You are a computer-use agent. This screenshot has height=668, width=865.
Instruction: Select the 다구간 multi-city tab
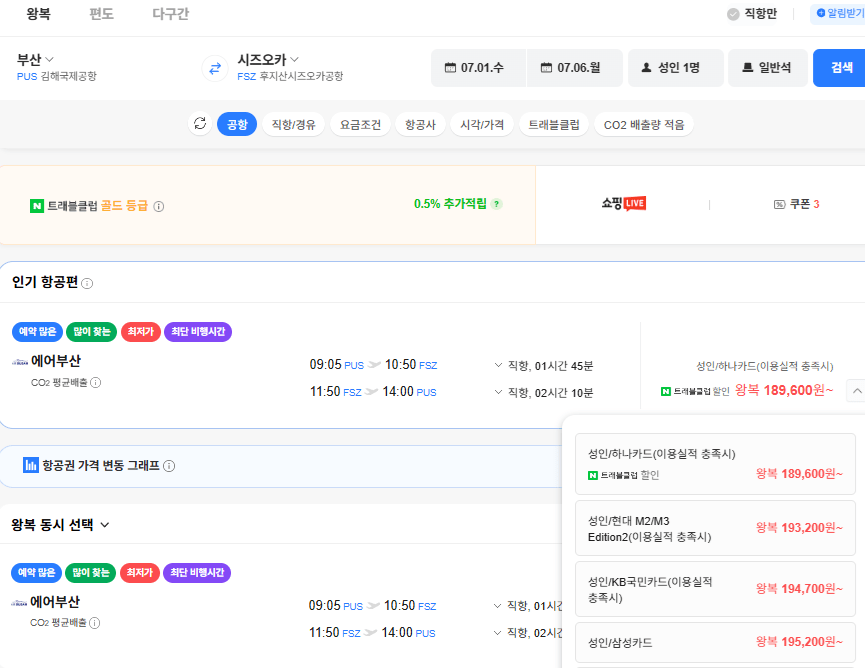tap(170, 14)
